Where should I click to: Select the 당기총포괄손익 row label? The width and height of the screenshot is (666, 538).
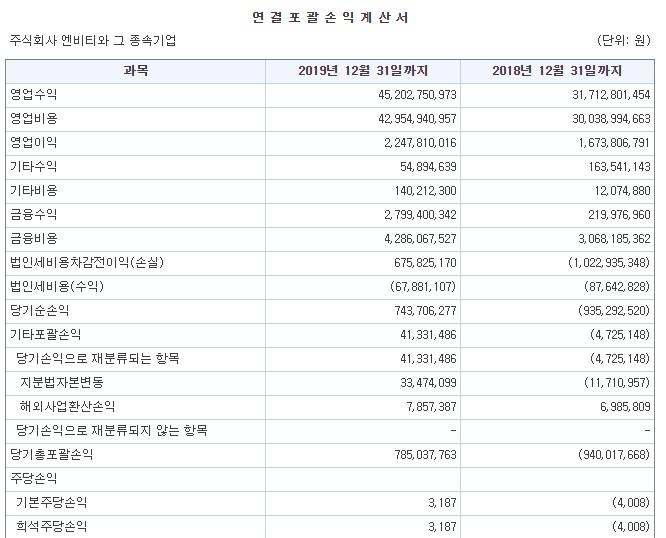coord(51,454)
